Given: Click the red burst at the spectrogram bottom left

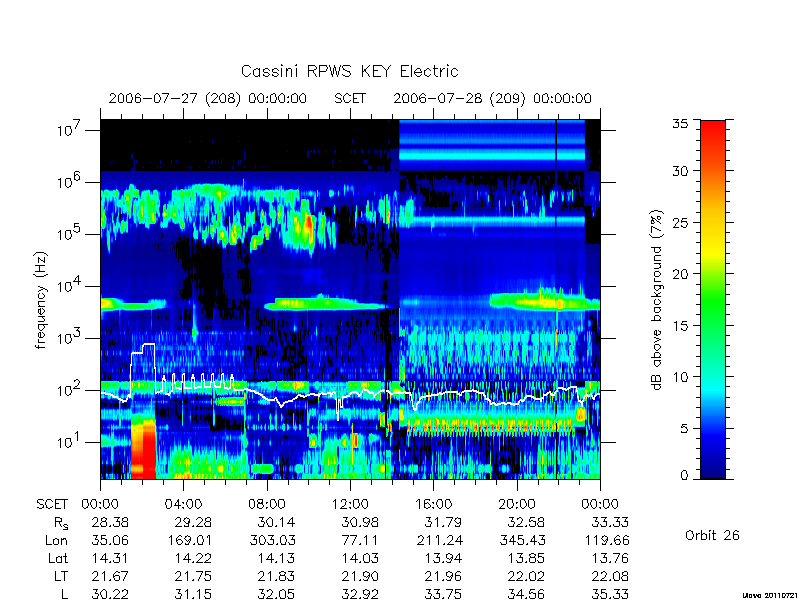Looking at the screenshot, I should [x=143, y=449].
